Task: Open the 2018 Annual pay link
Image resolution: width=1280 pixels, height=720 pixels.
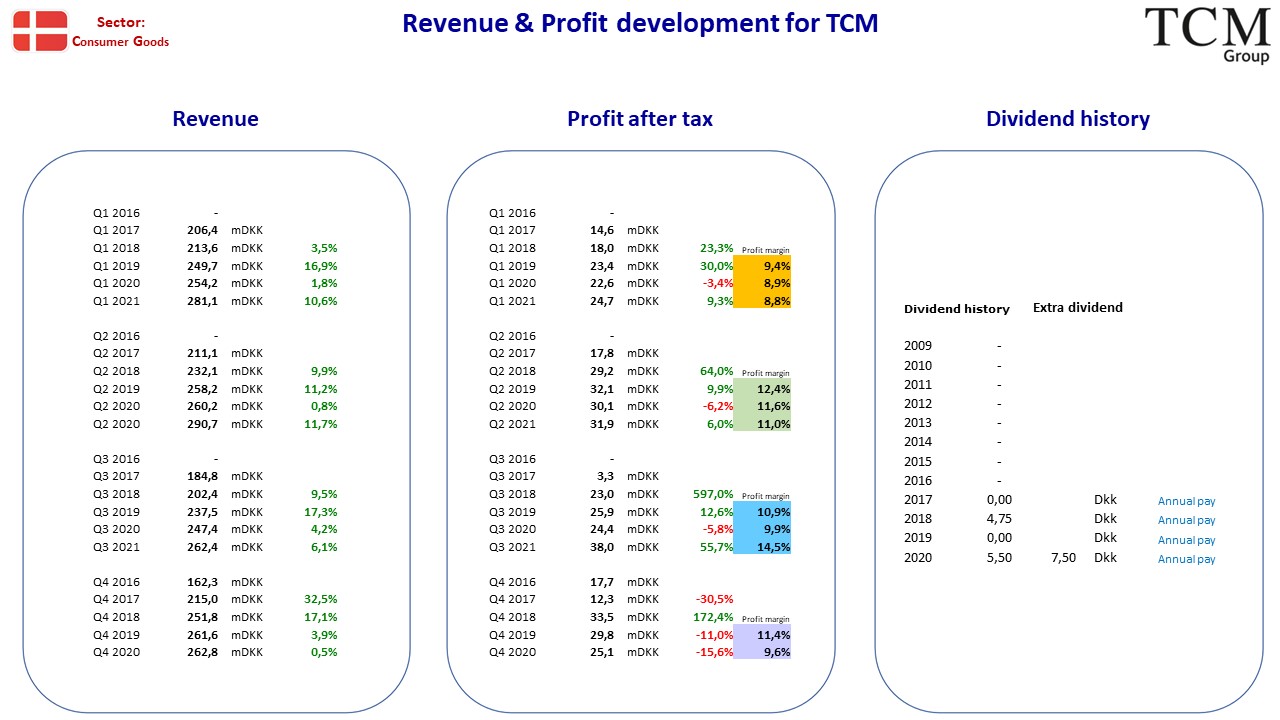Action: coord(1186,520)
